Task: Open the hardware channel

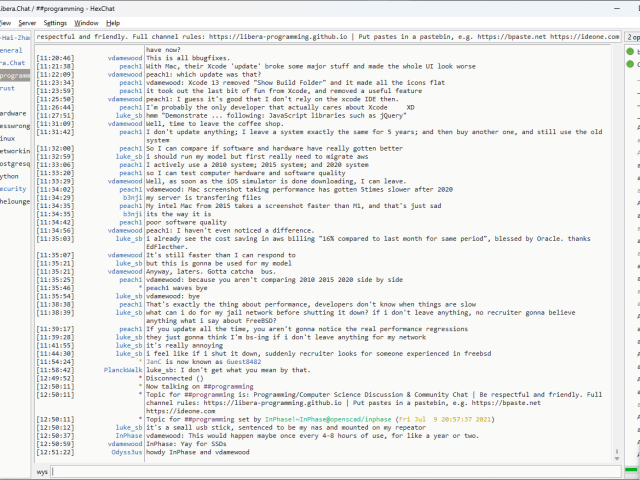Action: (13, 113)
